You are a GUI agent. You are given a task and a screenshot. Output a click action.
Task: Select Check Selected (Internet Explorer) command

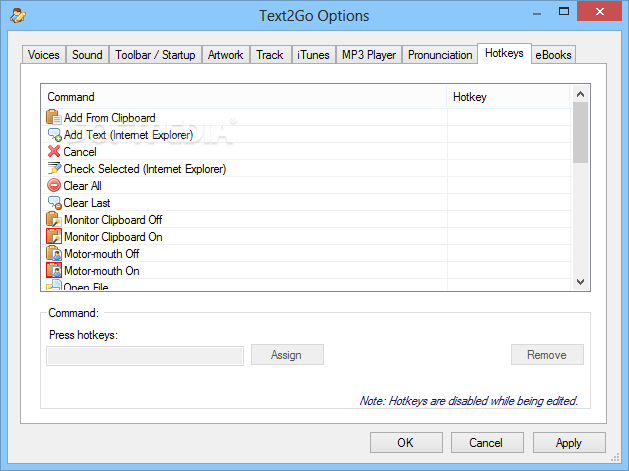(306, 169)
